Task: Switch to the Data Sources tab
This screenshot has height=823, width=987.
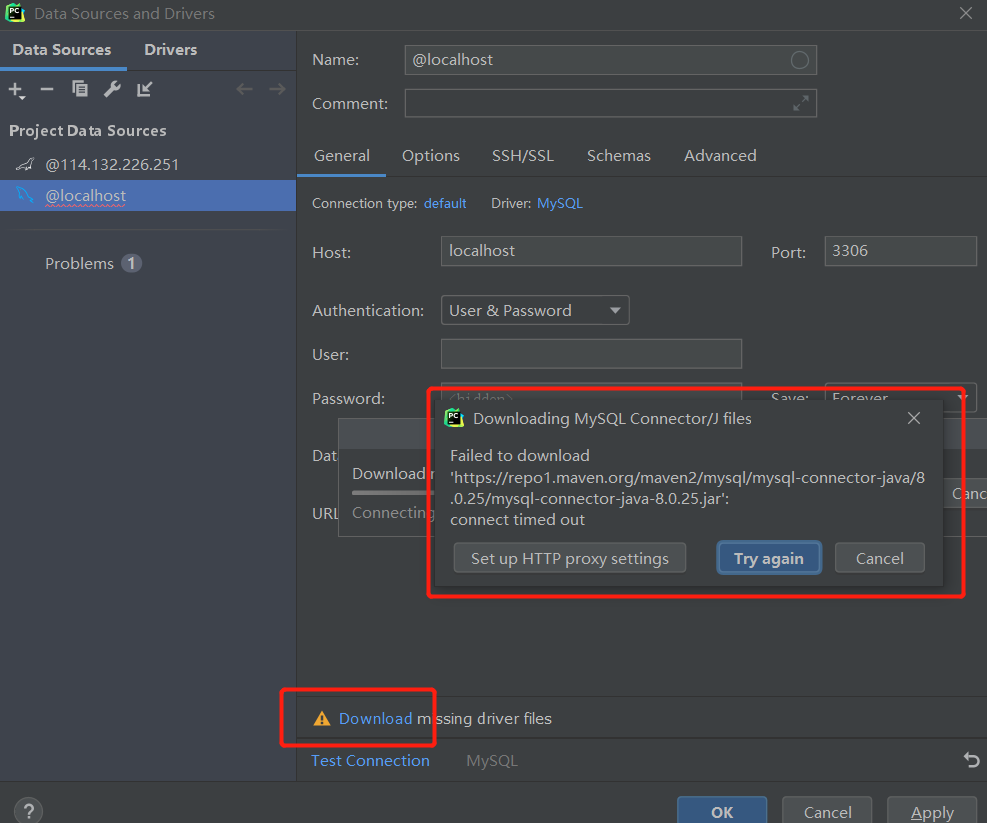Action: coord(62,50)
